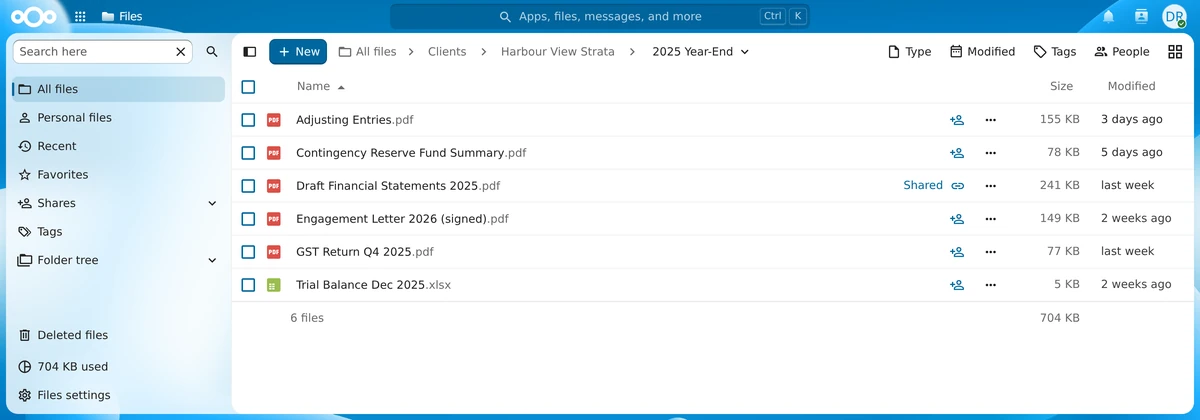Click the 704 KB used storage indicator
The image size is (1200, 420).
click(118, 366)
